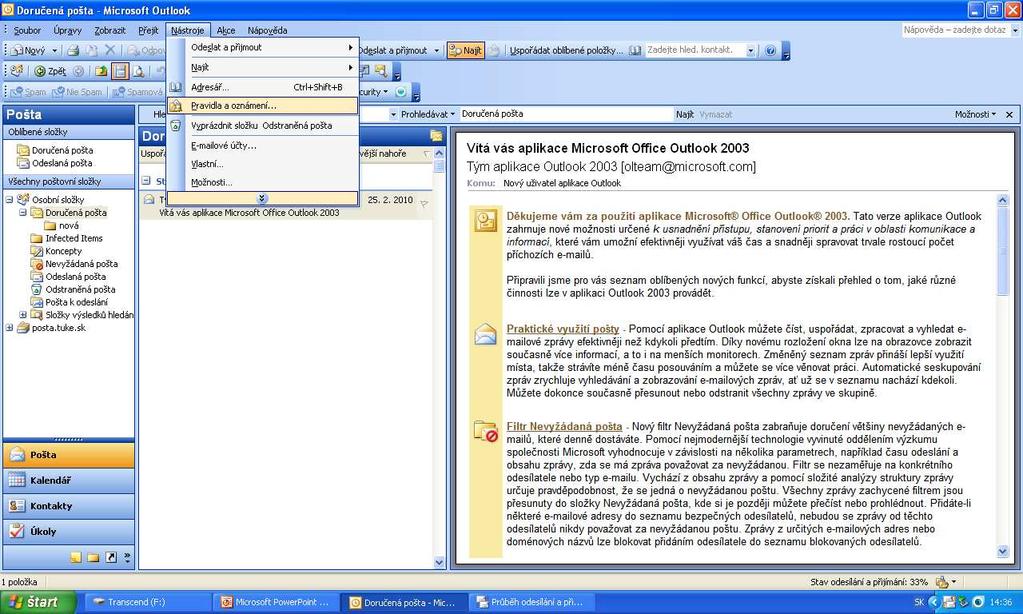Screen dimensions: 1023x614
Task: Click the up-one-level folder icon
Action: pos(101,71)
